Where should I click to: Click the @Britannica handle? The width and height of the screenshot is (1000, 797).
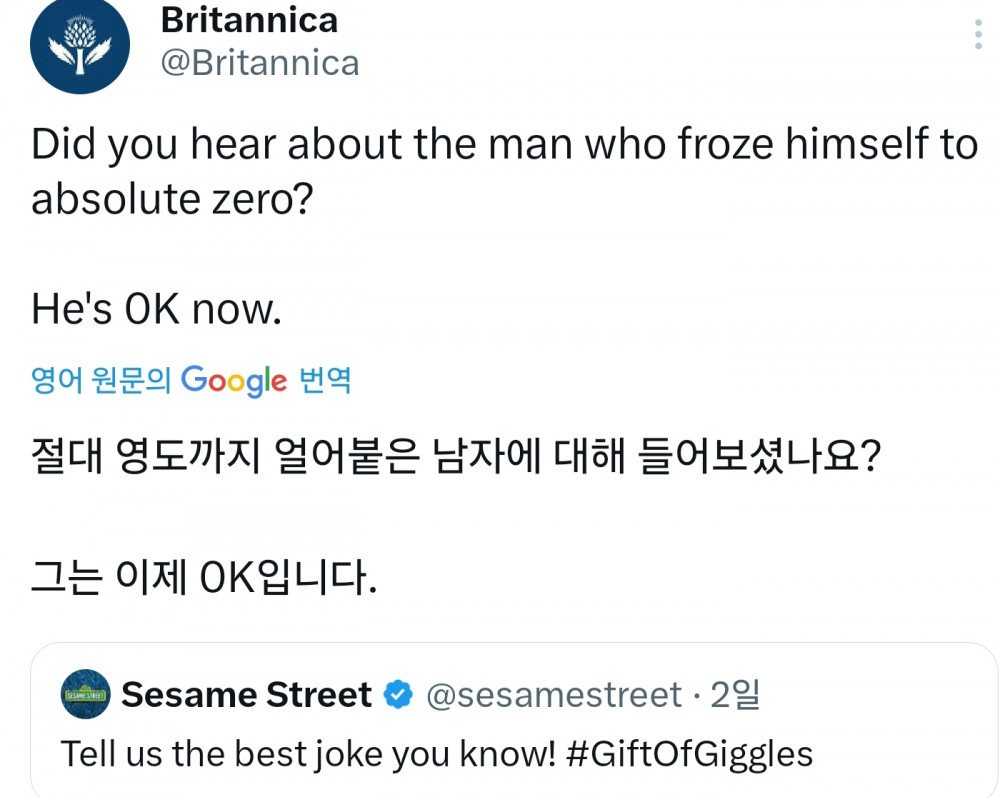click(260, 63)
